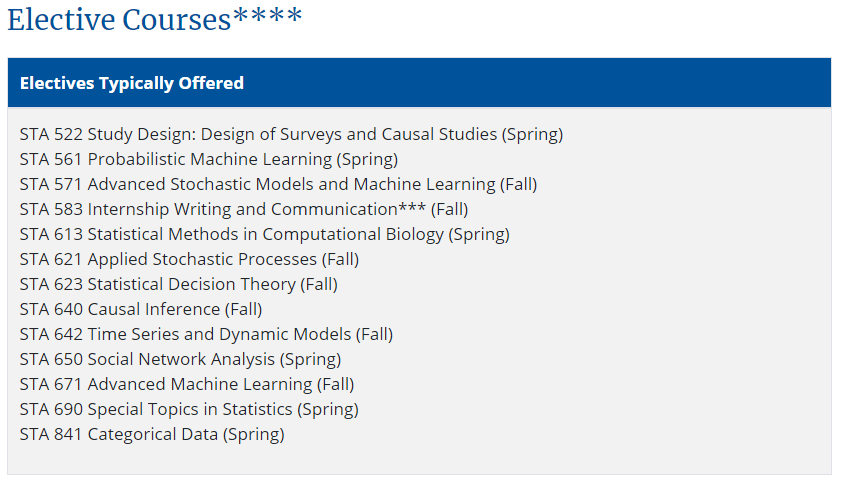Select the Electives Typically Offered header bar
Screen dimensions: 842x484
click(x=419, y=83)
